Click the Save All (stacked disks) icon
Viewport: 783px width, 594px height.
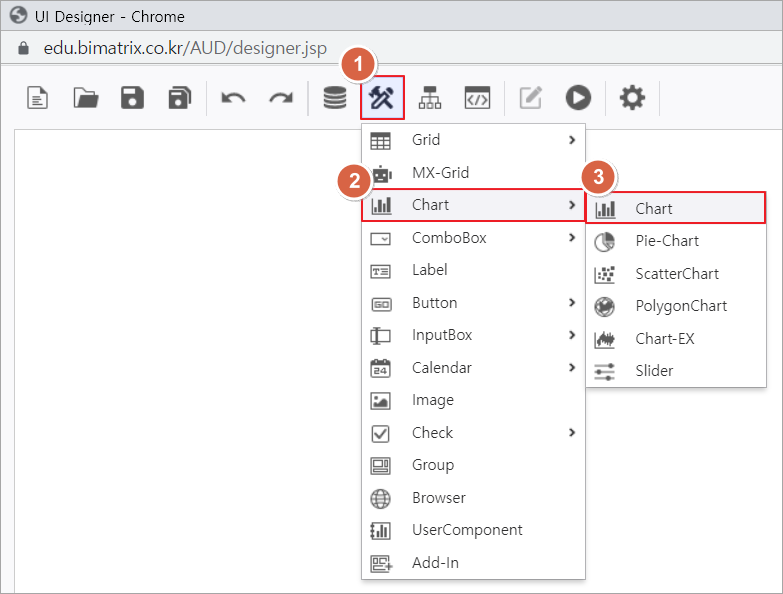coord(180,97)
